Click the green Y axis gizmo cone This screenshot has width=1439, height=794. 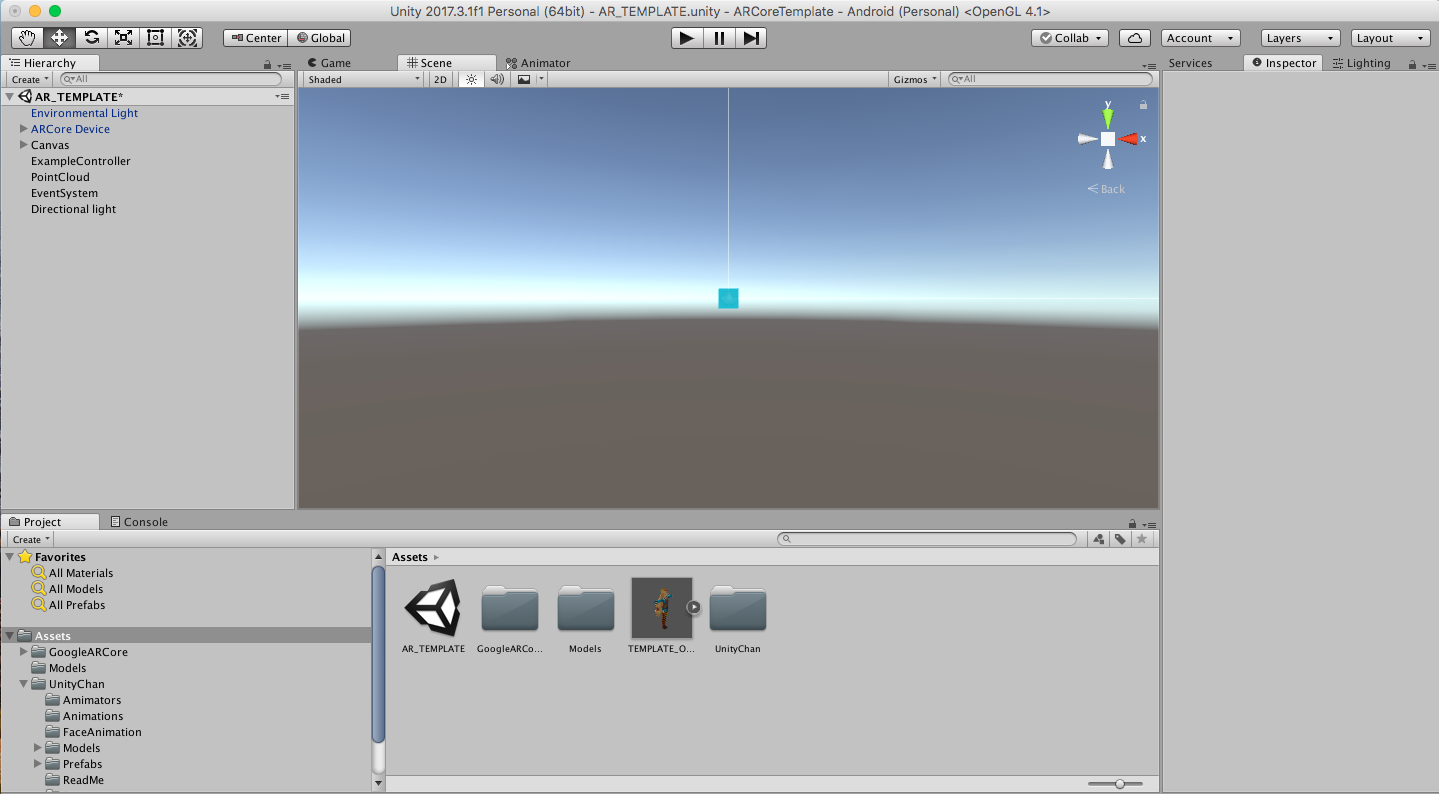(1108, 116)
